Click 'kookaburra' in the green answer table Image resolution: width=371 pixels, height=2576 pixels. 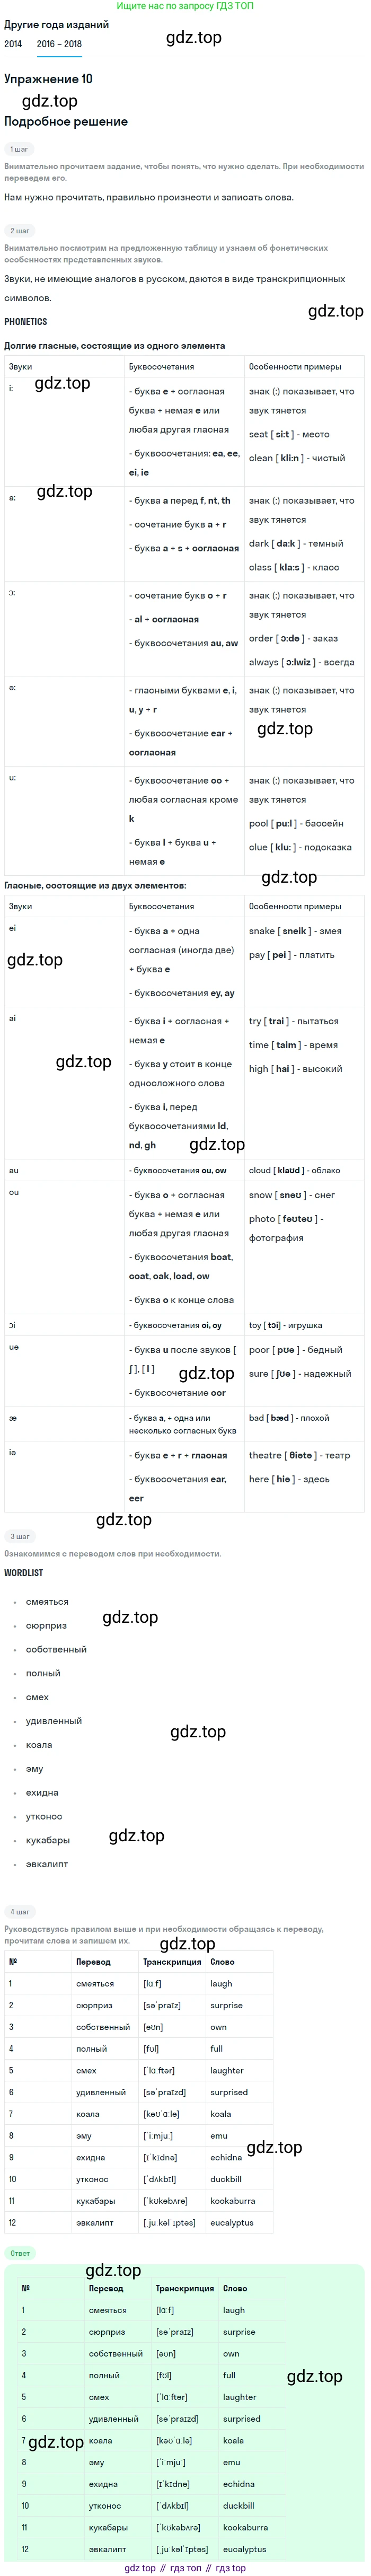(x=246, y=2527)
